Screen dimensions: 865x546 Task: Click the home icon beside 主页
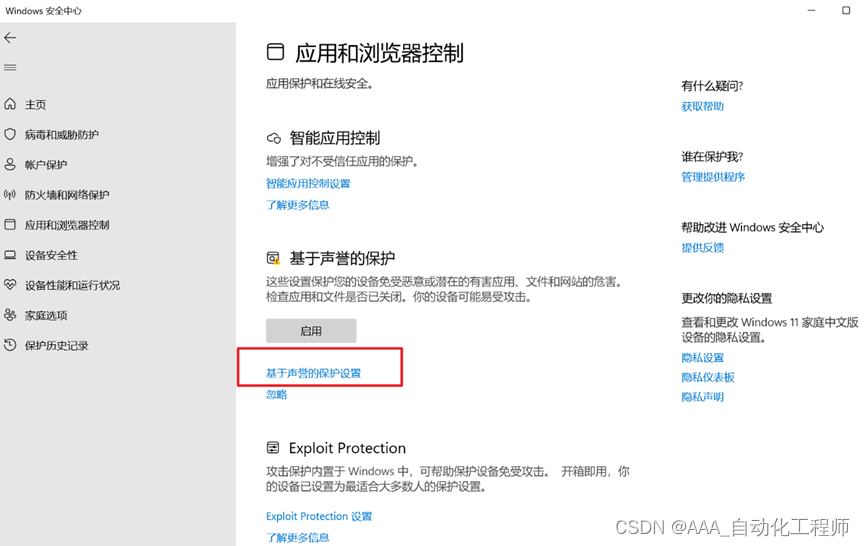(10, 104)
